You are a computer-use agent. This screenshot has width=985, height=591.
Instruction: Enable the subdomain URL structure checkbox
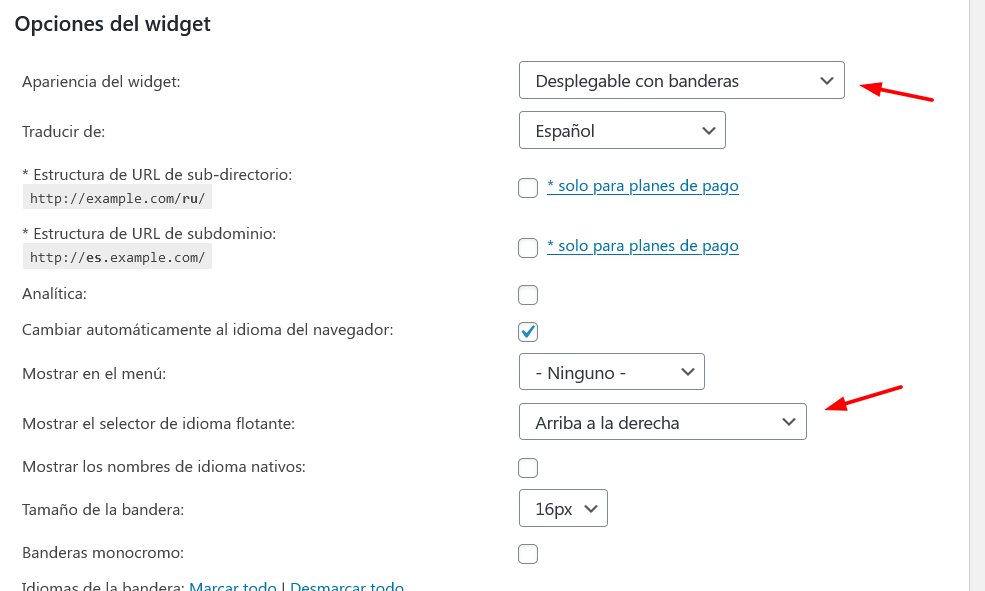click(x=528, y=247)
